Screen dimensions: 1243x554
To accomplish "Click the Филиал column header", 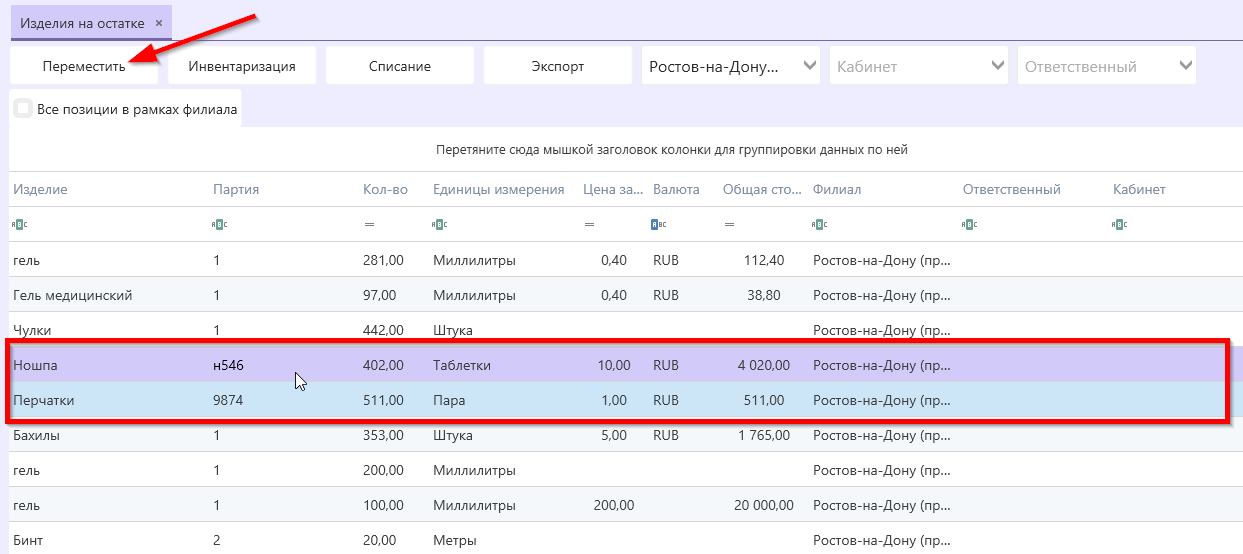I will point(837,189).
